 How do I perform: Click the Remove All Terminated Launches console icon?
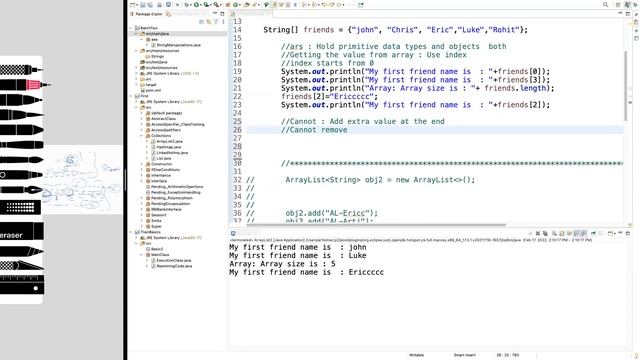[x=545, y=233]
